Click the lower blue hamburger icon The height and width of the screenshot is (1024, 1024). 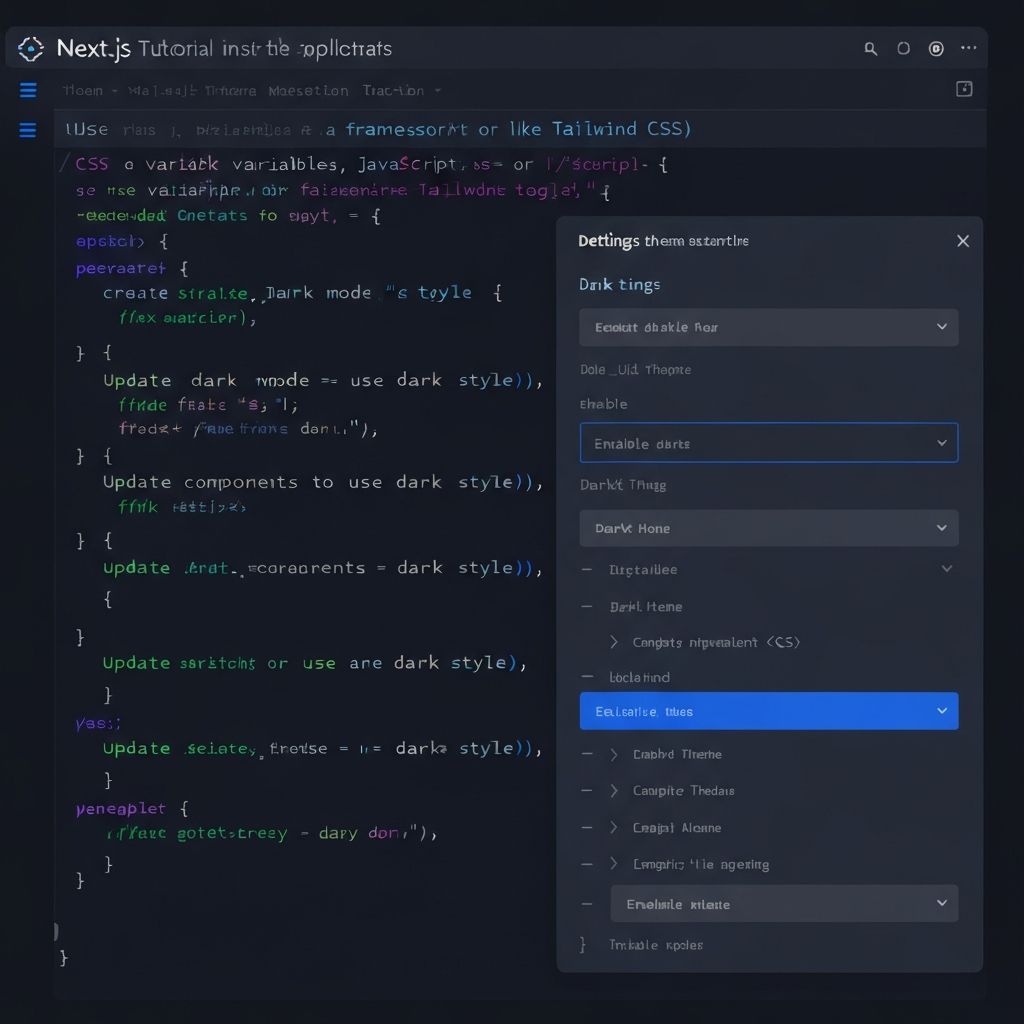click(x=28, y=129)
